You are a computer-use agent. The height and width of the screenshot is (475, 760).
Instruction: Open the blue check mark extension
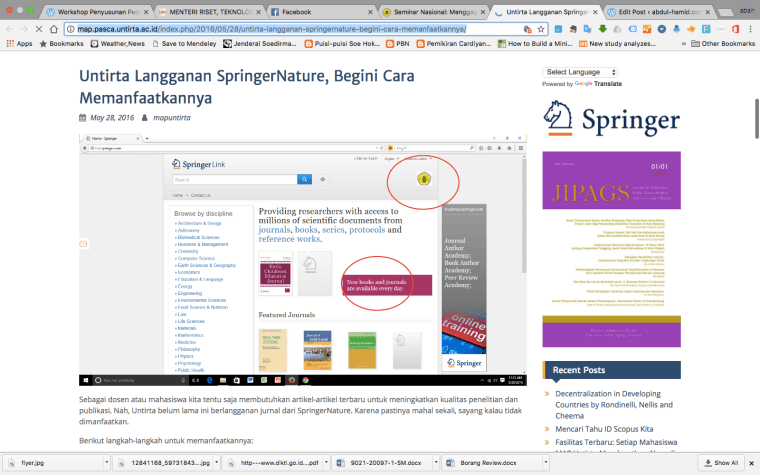558,29
